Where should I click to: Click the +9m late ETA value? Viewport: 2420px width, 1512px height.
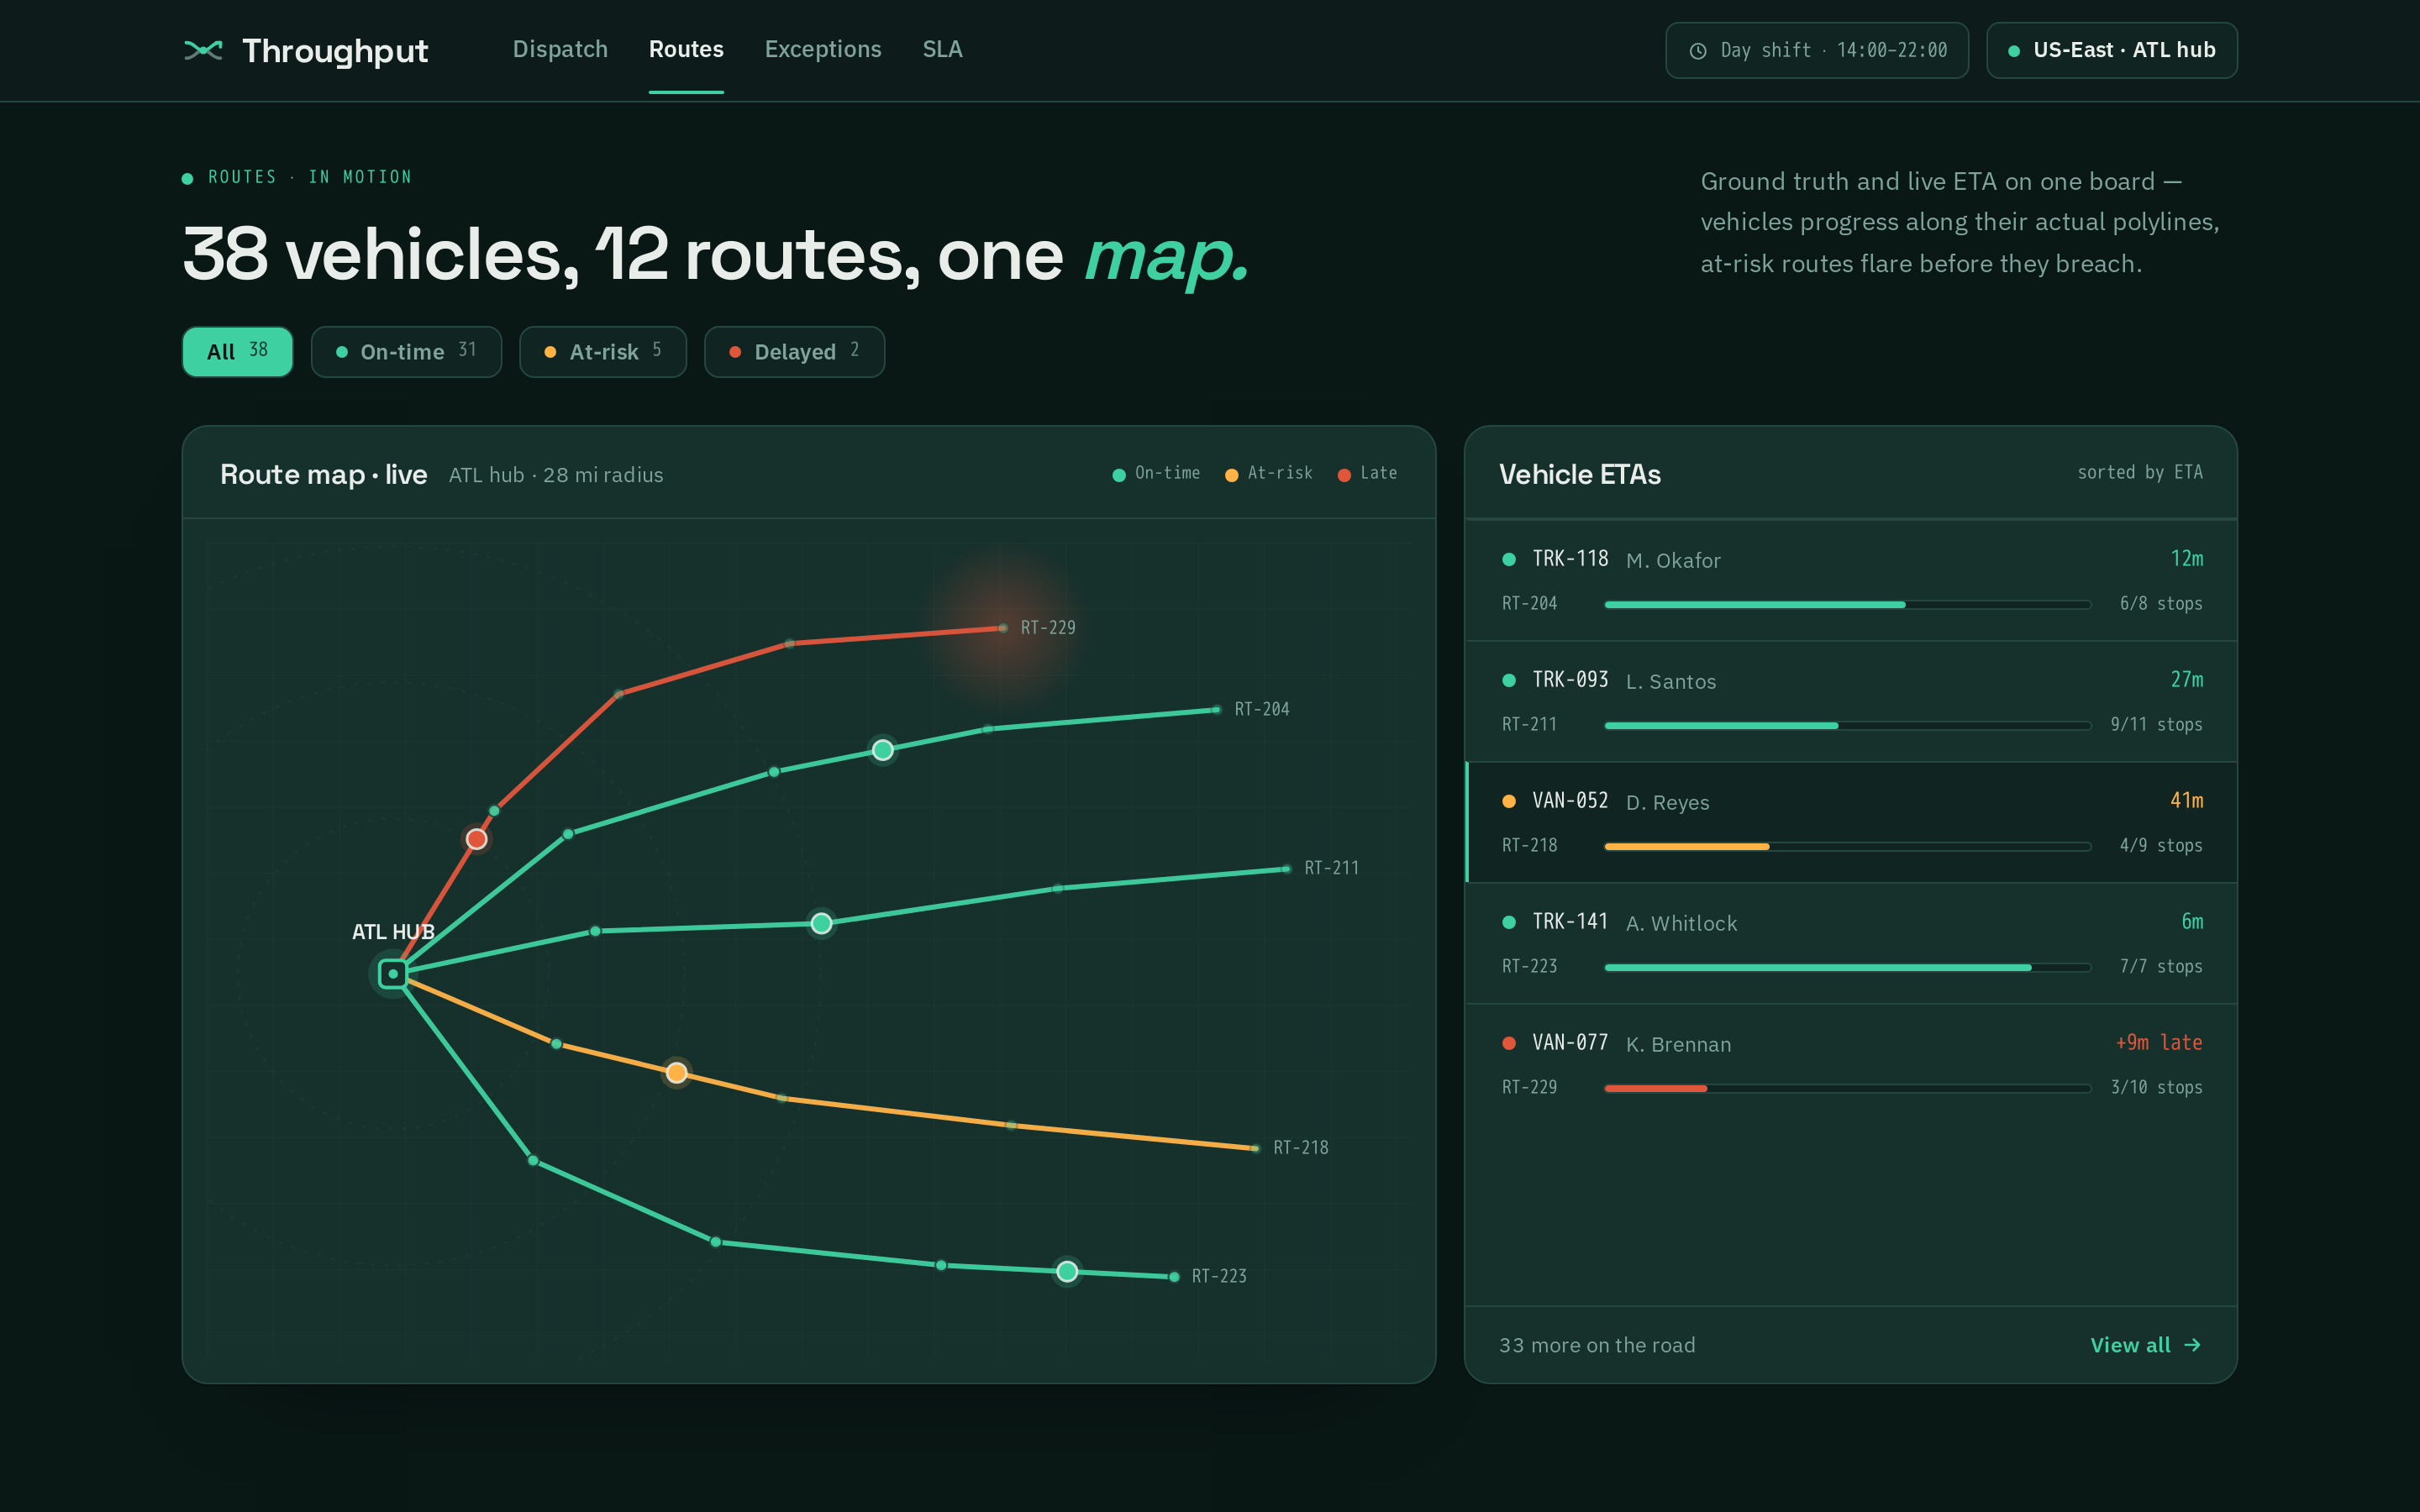point(2159,1042)
